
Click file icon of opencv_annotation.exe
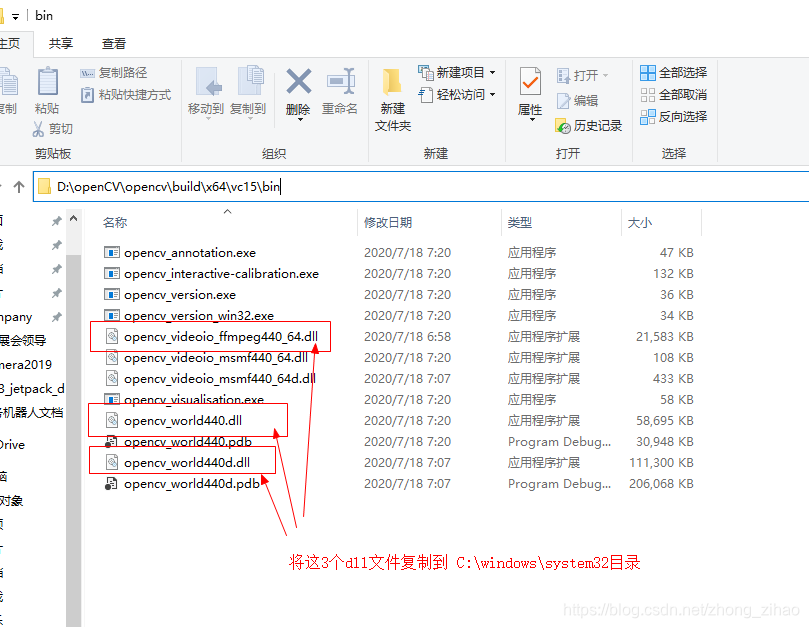(x=111, y=252)
